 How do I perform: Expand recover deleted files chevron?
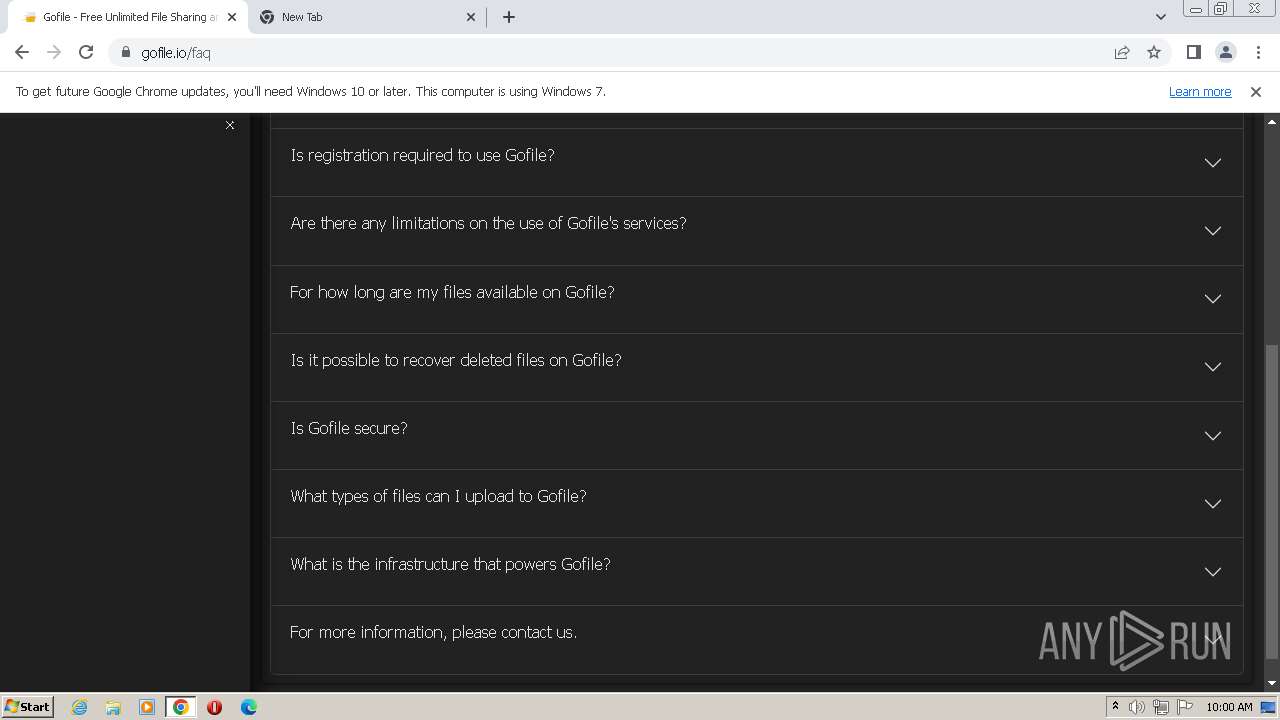[1213, 366]
